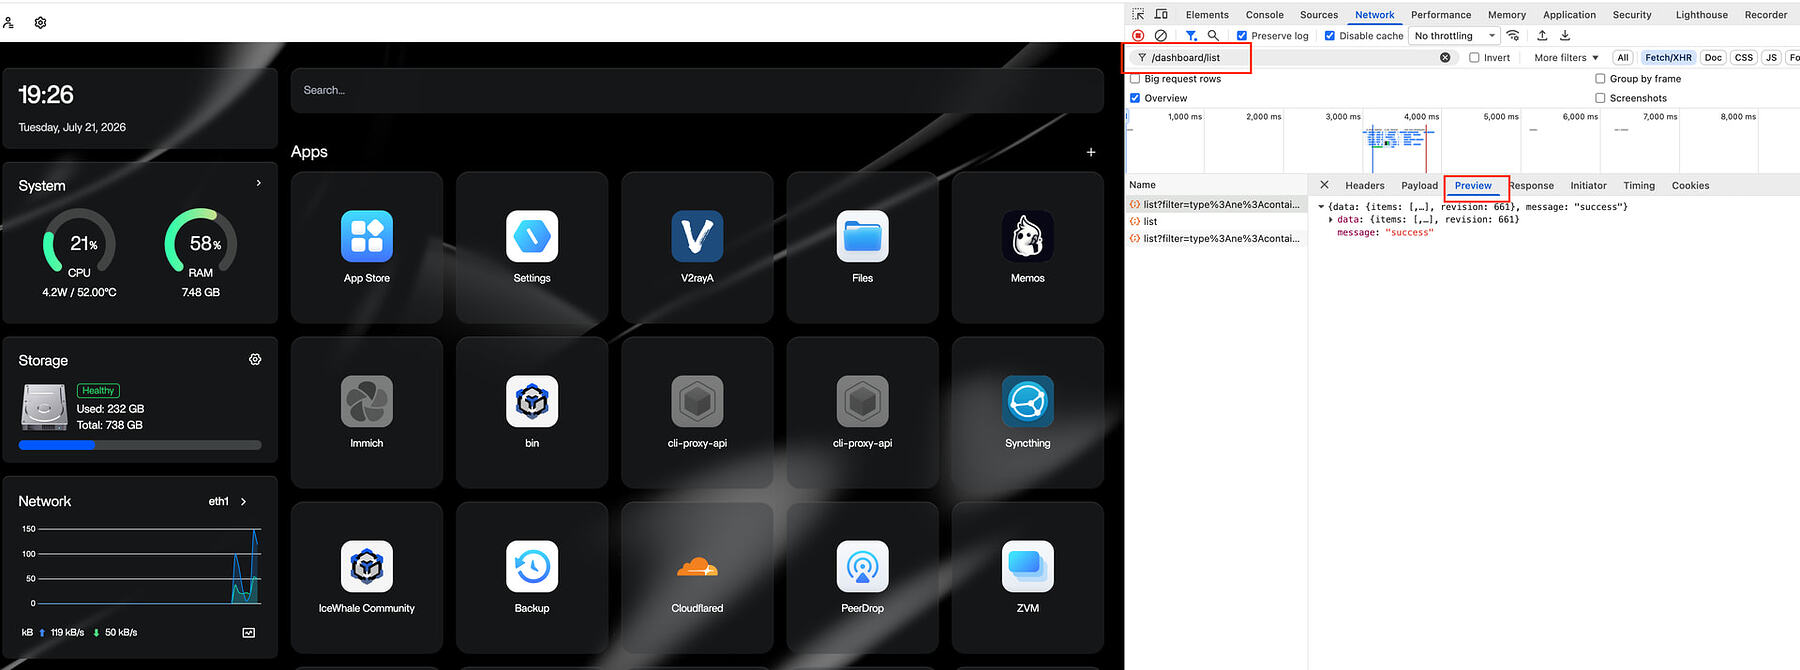Switch to the Console tab
Viewport: 1800px width, 670px height.
click(x=1264, y=15)
